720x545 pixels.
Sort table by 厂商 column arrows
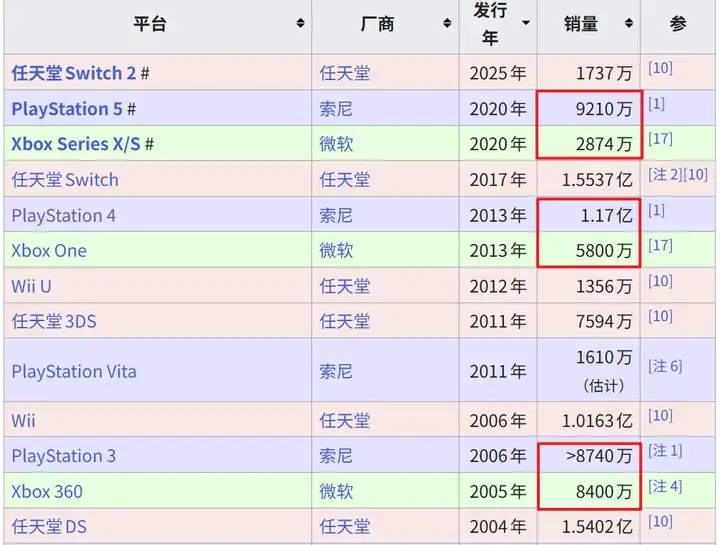click(x=447, y=23)
